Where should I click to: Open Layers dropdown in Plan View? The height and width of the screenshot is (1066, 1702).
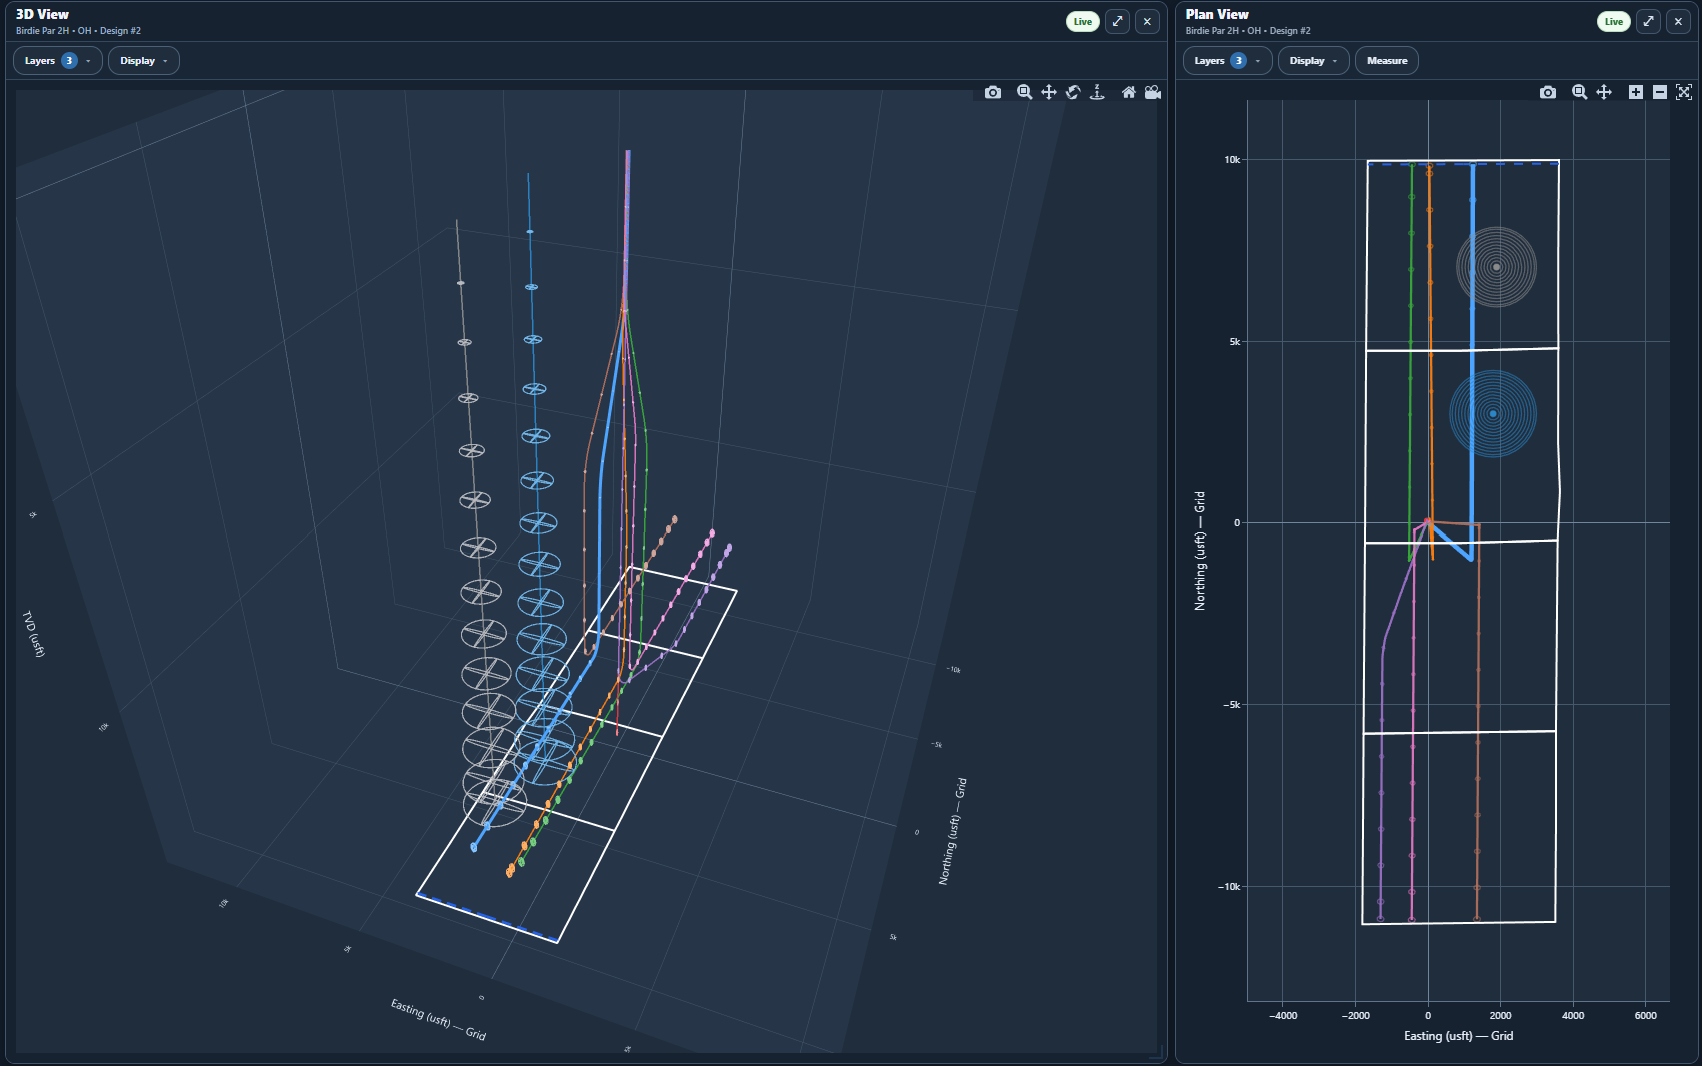pos(1227,61)
